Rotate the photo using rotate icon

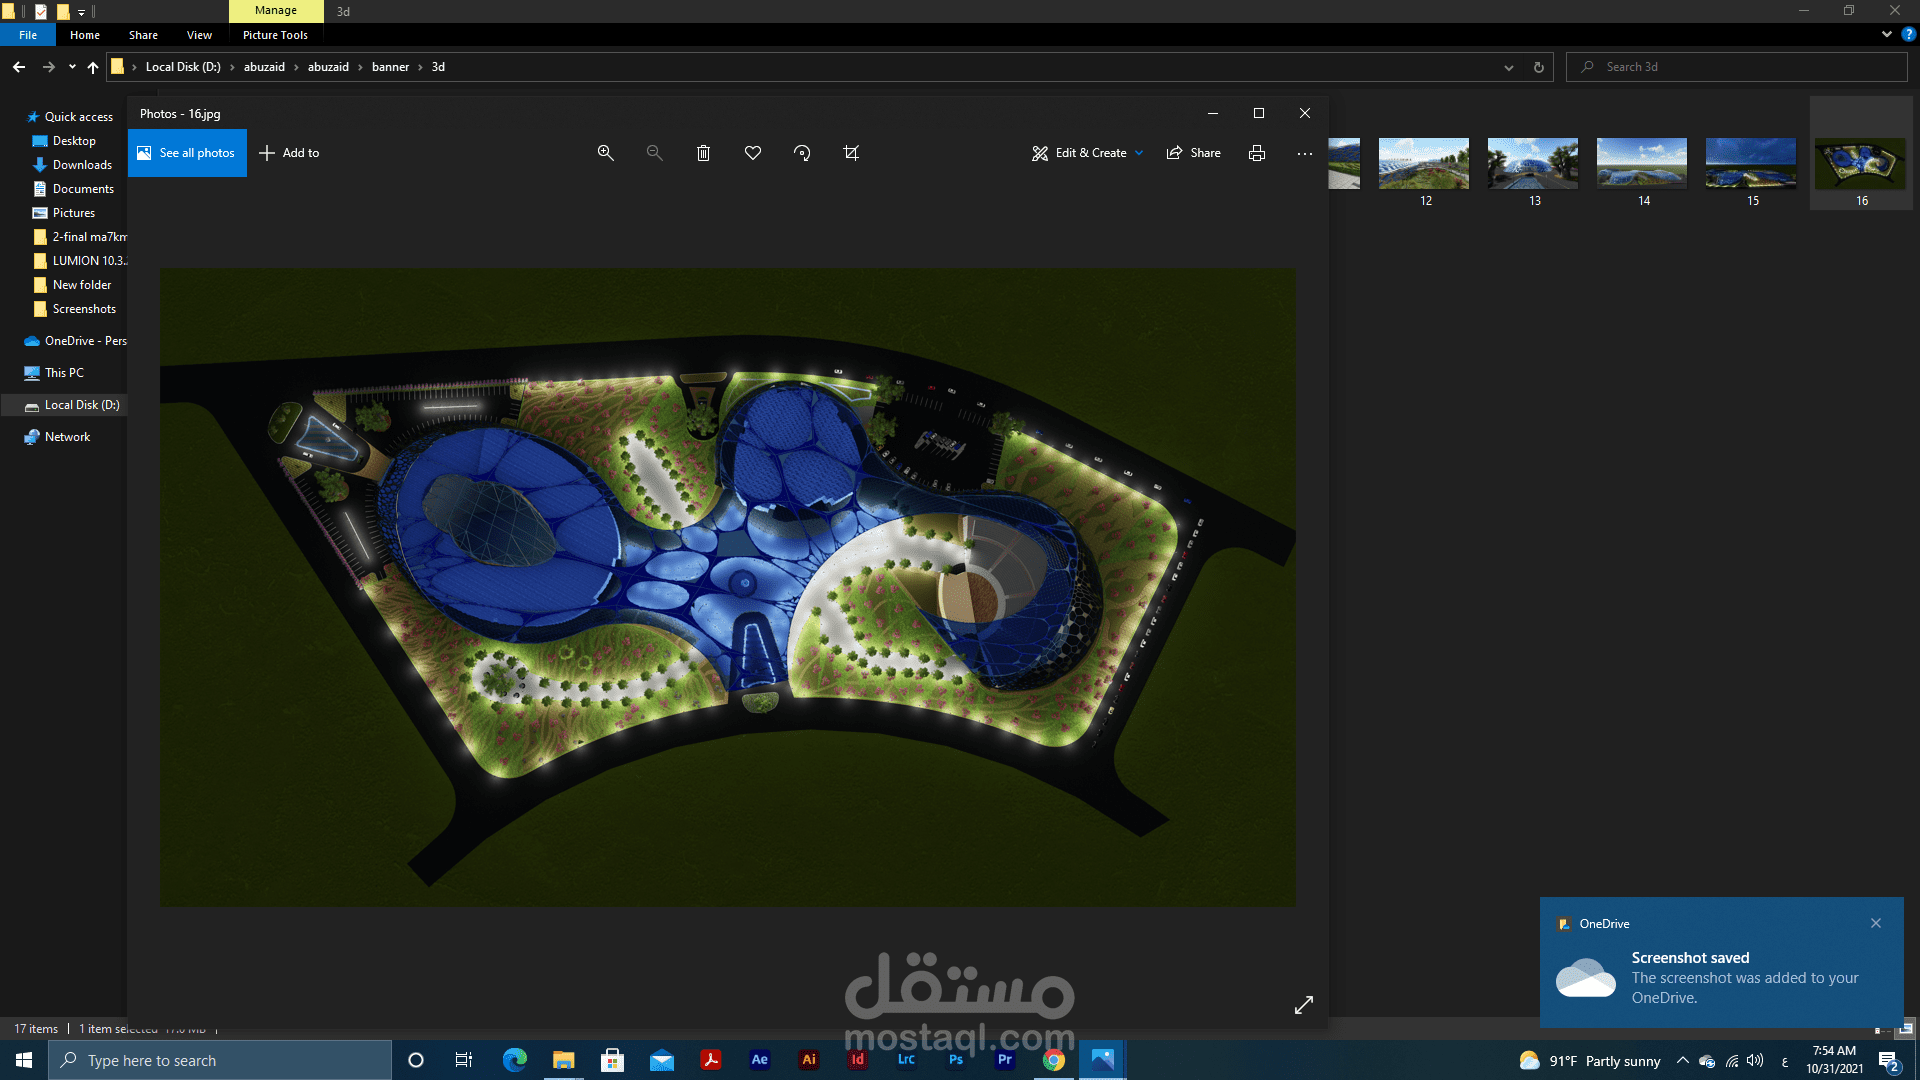click(802, 153)
